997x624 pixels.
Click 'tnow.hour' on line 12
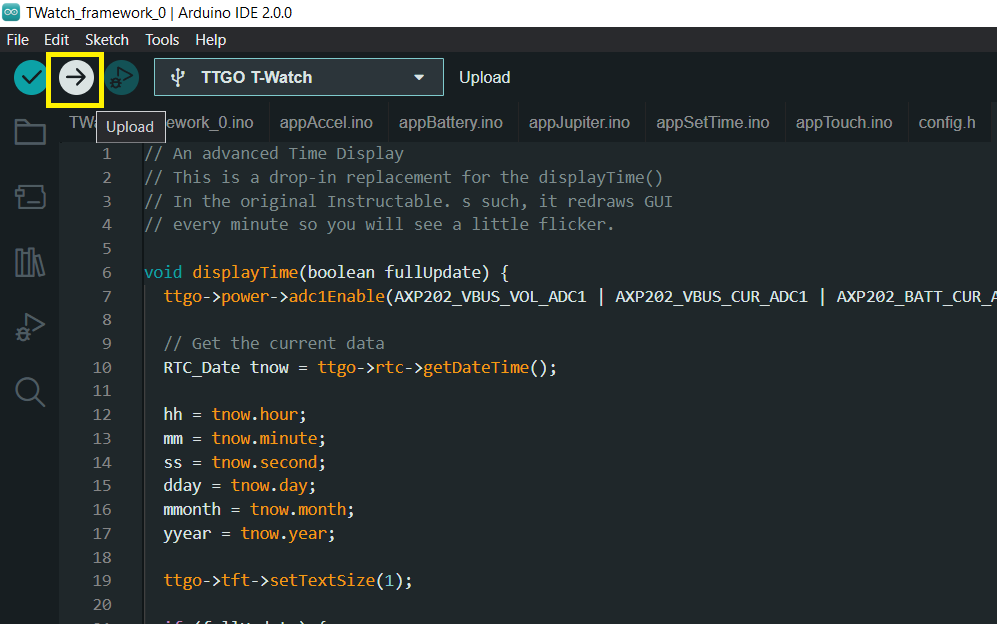pos(254,415)
